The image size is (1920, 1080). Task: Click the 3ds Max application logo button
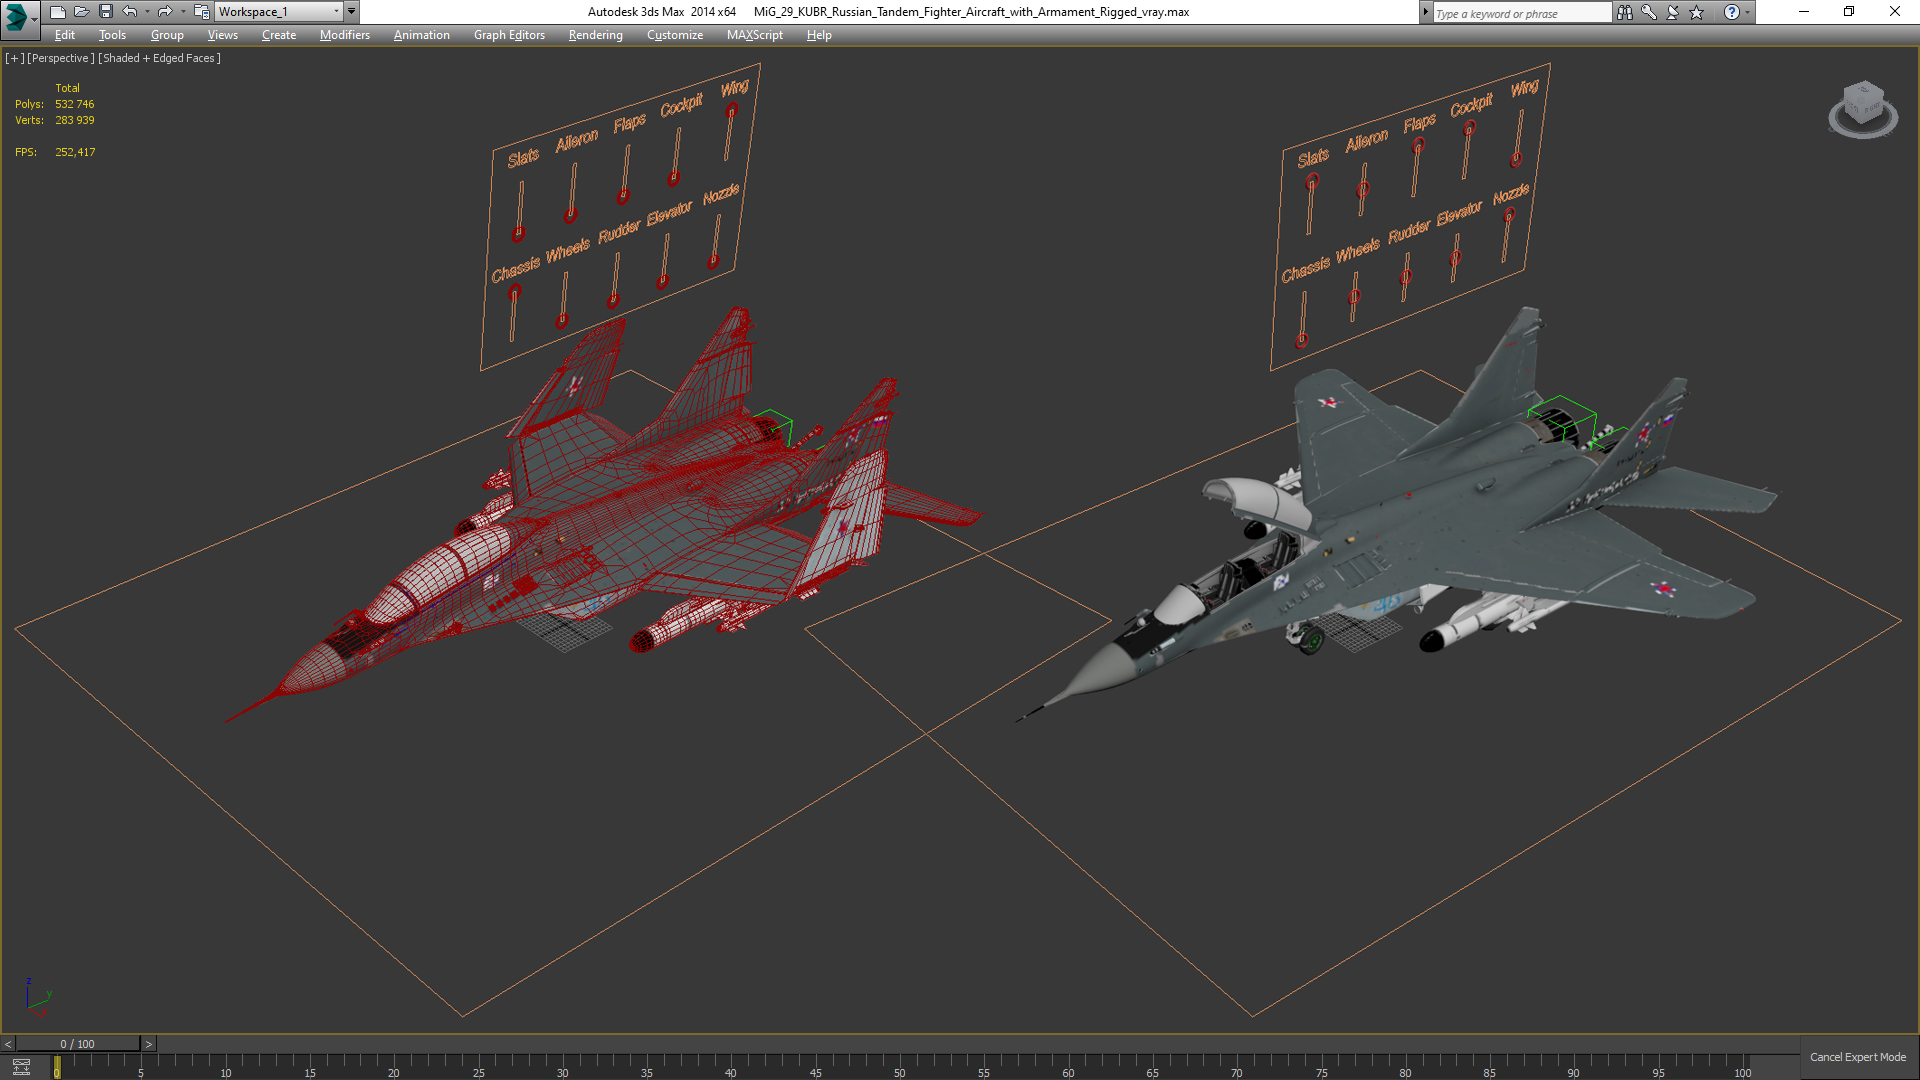pyautogui.click(x=17, y=14)
